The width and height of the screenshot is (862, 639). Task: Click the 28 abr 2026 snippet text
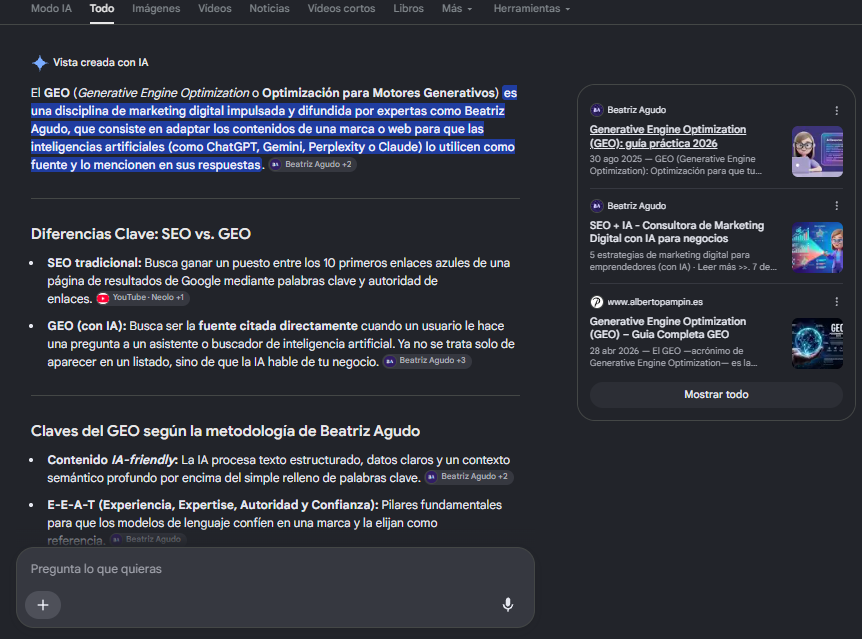coord(673,357)
